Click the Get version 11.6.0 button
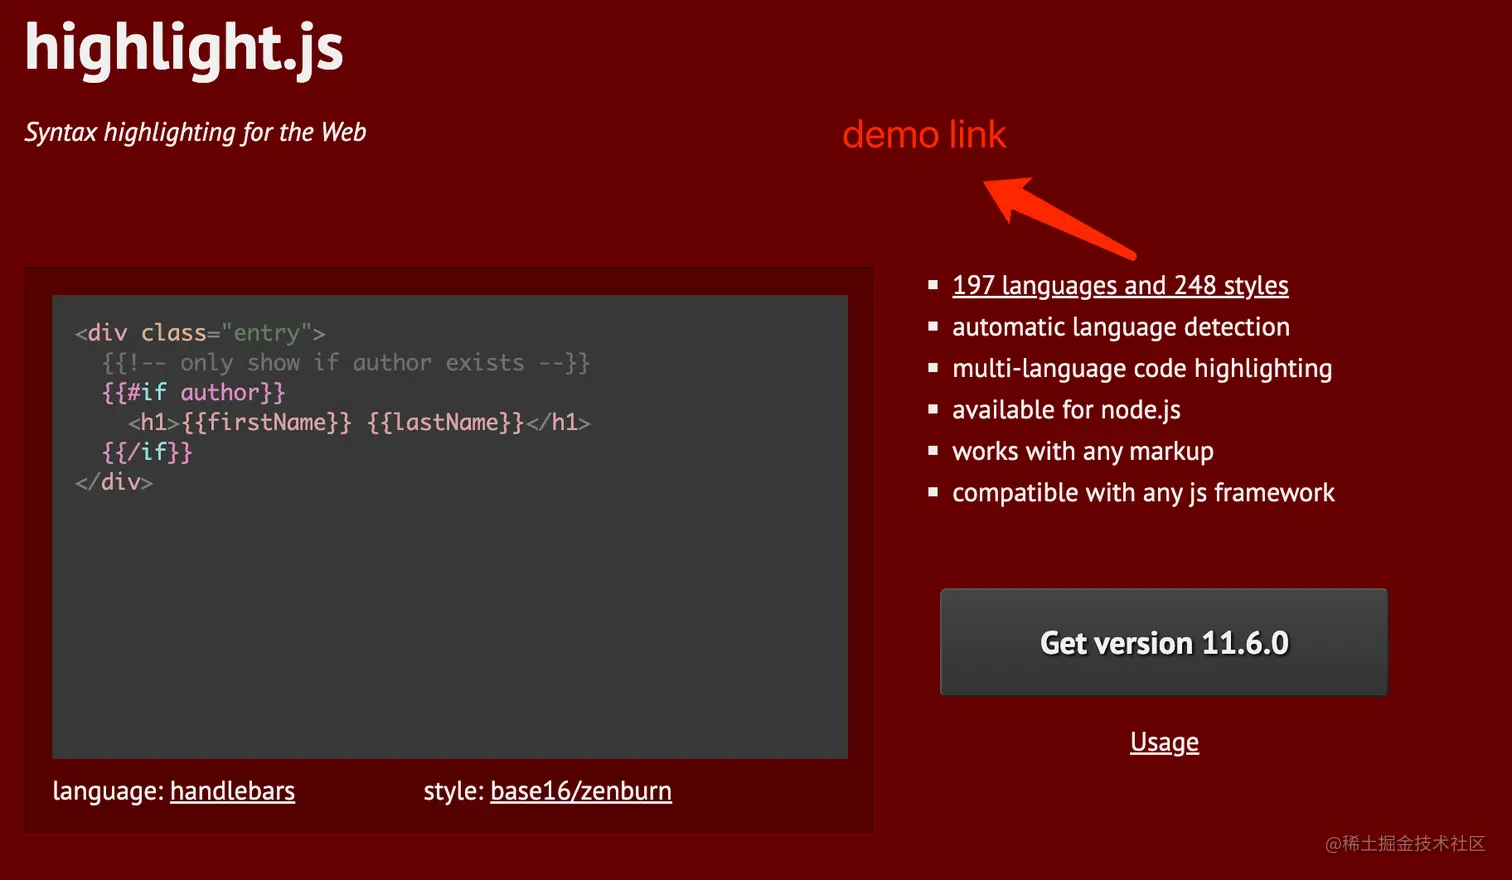Image resolution: width=1512 pixels, height=880 pixels. (1164, 642)
